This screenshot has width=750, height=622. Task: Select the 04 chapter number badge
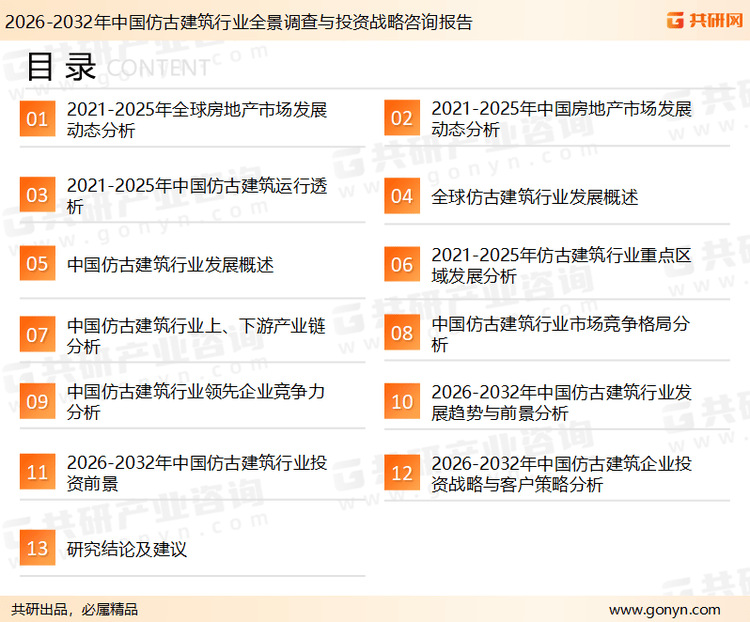402,195
